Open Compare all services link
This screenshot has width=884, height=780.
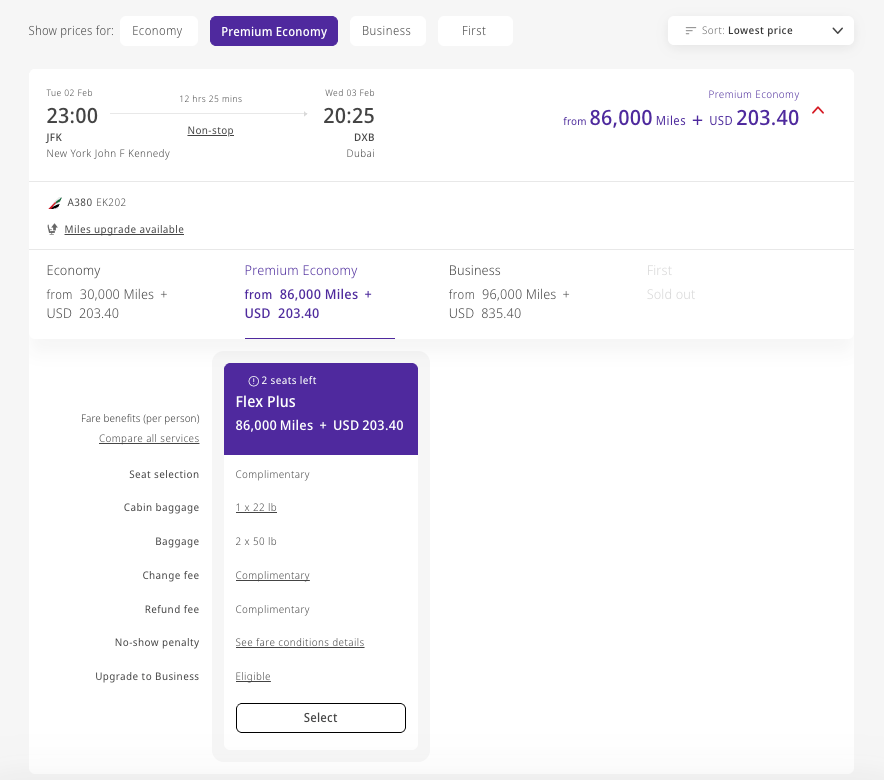149,438
